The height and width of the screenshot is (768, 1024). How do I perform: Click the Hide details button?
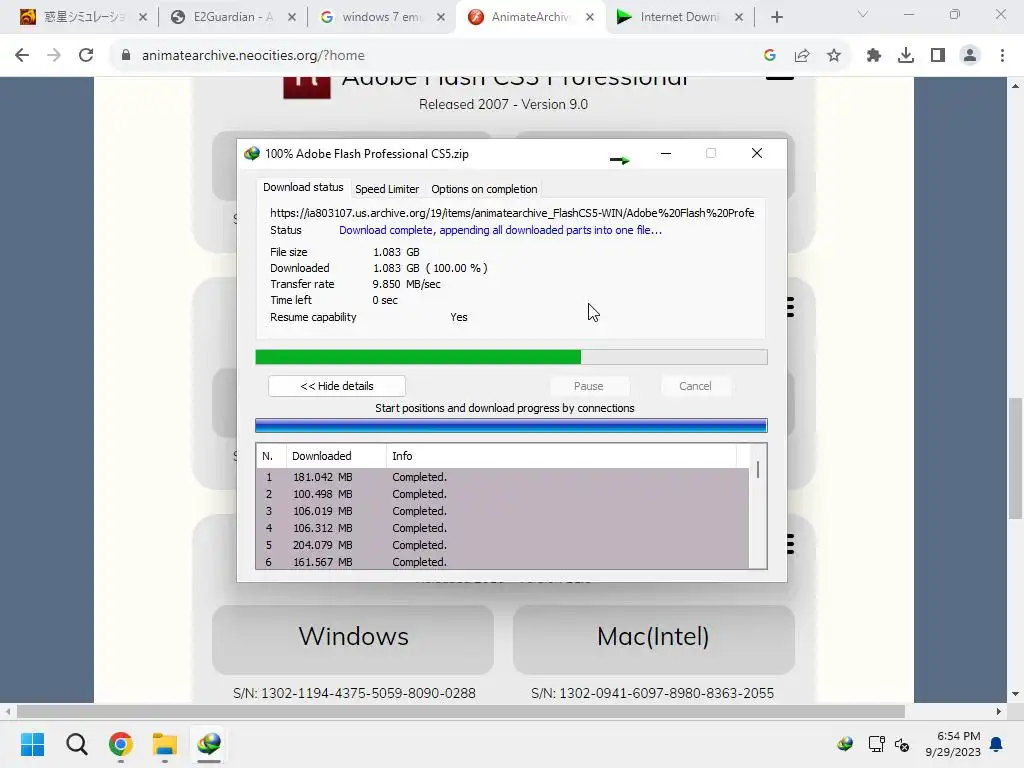click(337, 386)
